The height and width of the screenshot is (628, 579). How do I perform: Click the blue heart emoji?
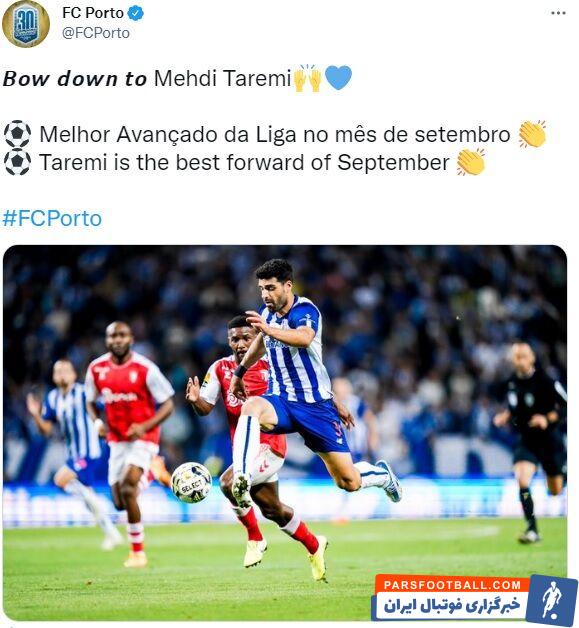coord(338,77)
